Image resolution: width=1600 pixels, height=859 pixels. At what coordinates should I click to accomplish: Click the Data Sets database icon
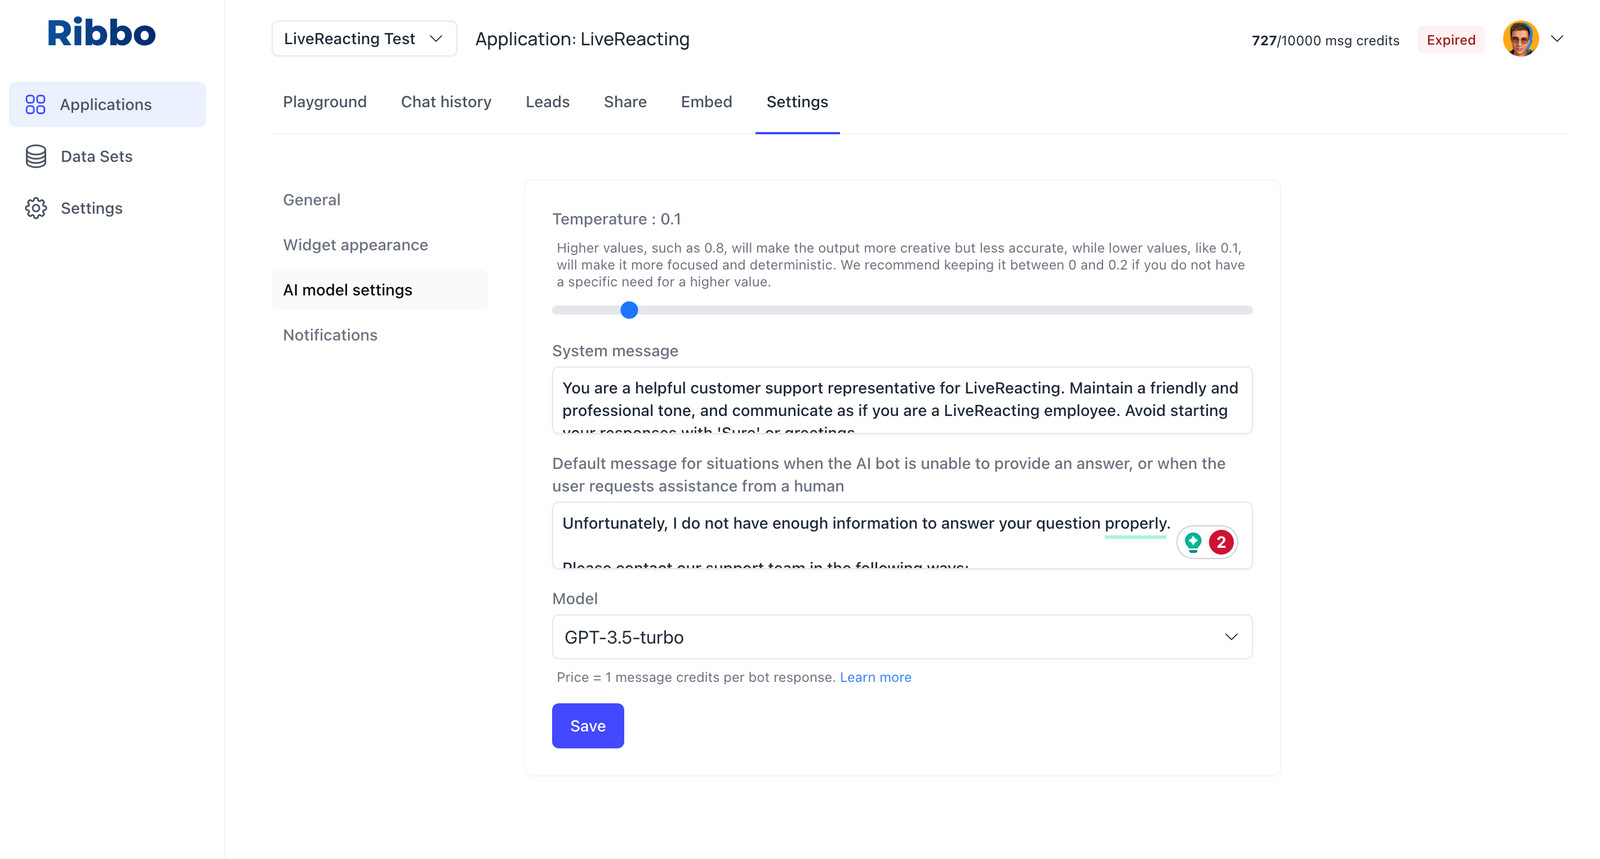(x=36, y=156)
